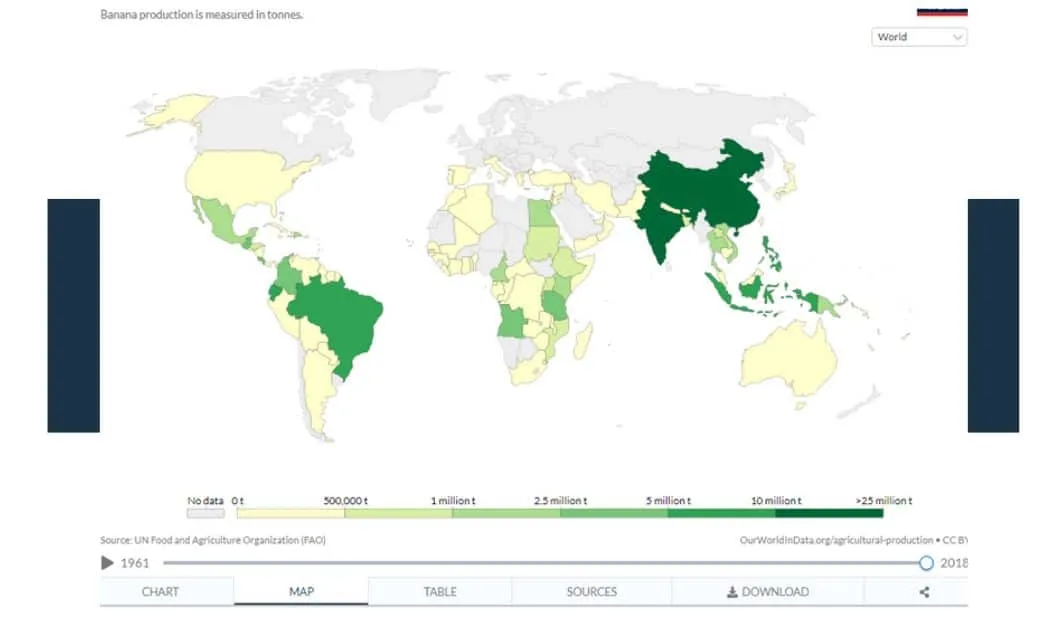Click the year slider handle at 2018
This screenshot has height=630, width=1062.
[x=928, y=562]
